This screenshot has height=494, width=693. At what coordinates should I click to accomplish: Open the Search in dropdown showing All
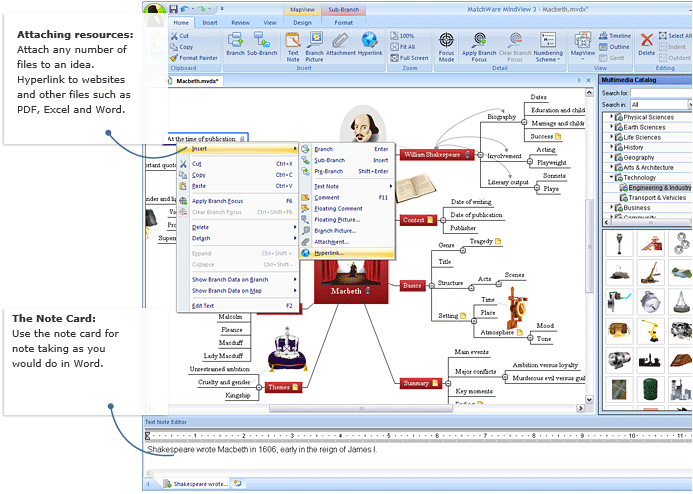(660, 105)
